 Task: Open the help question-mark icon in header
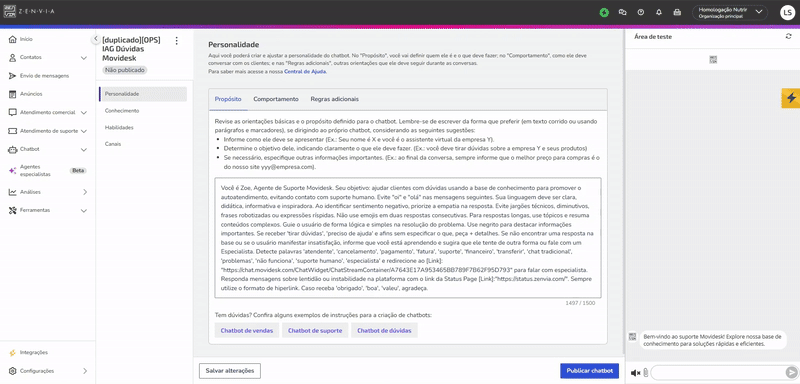[x=641, y=12]
